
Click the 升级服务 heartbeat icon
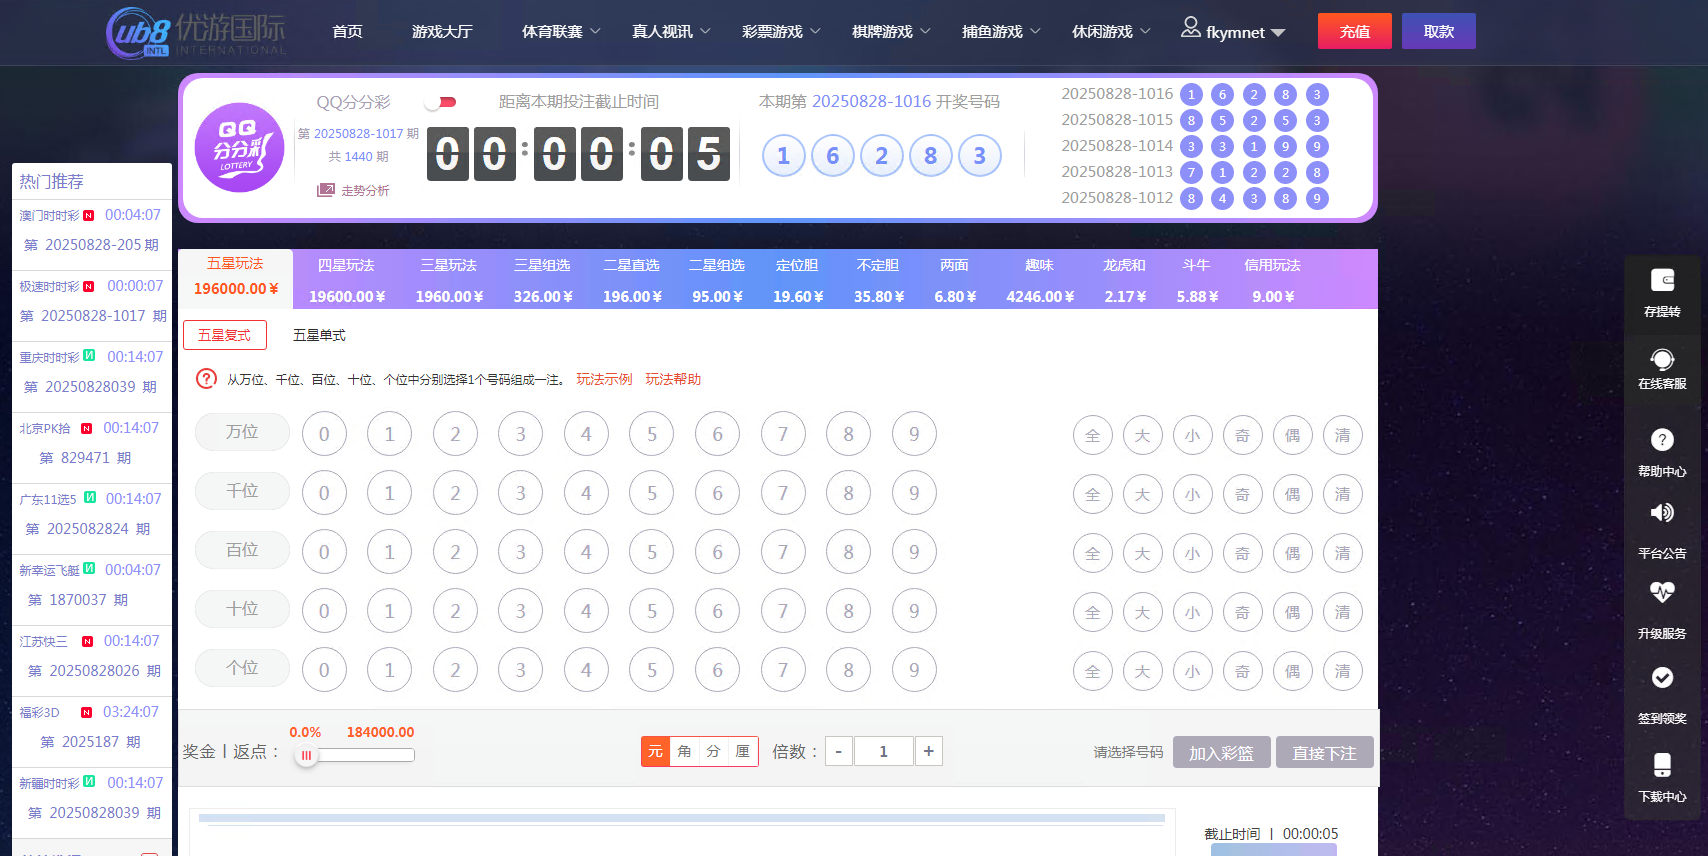[x=1662, y=593]
